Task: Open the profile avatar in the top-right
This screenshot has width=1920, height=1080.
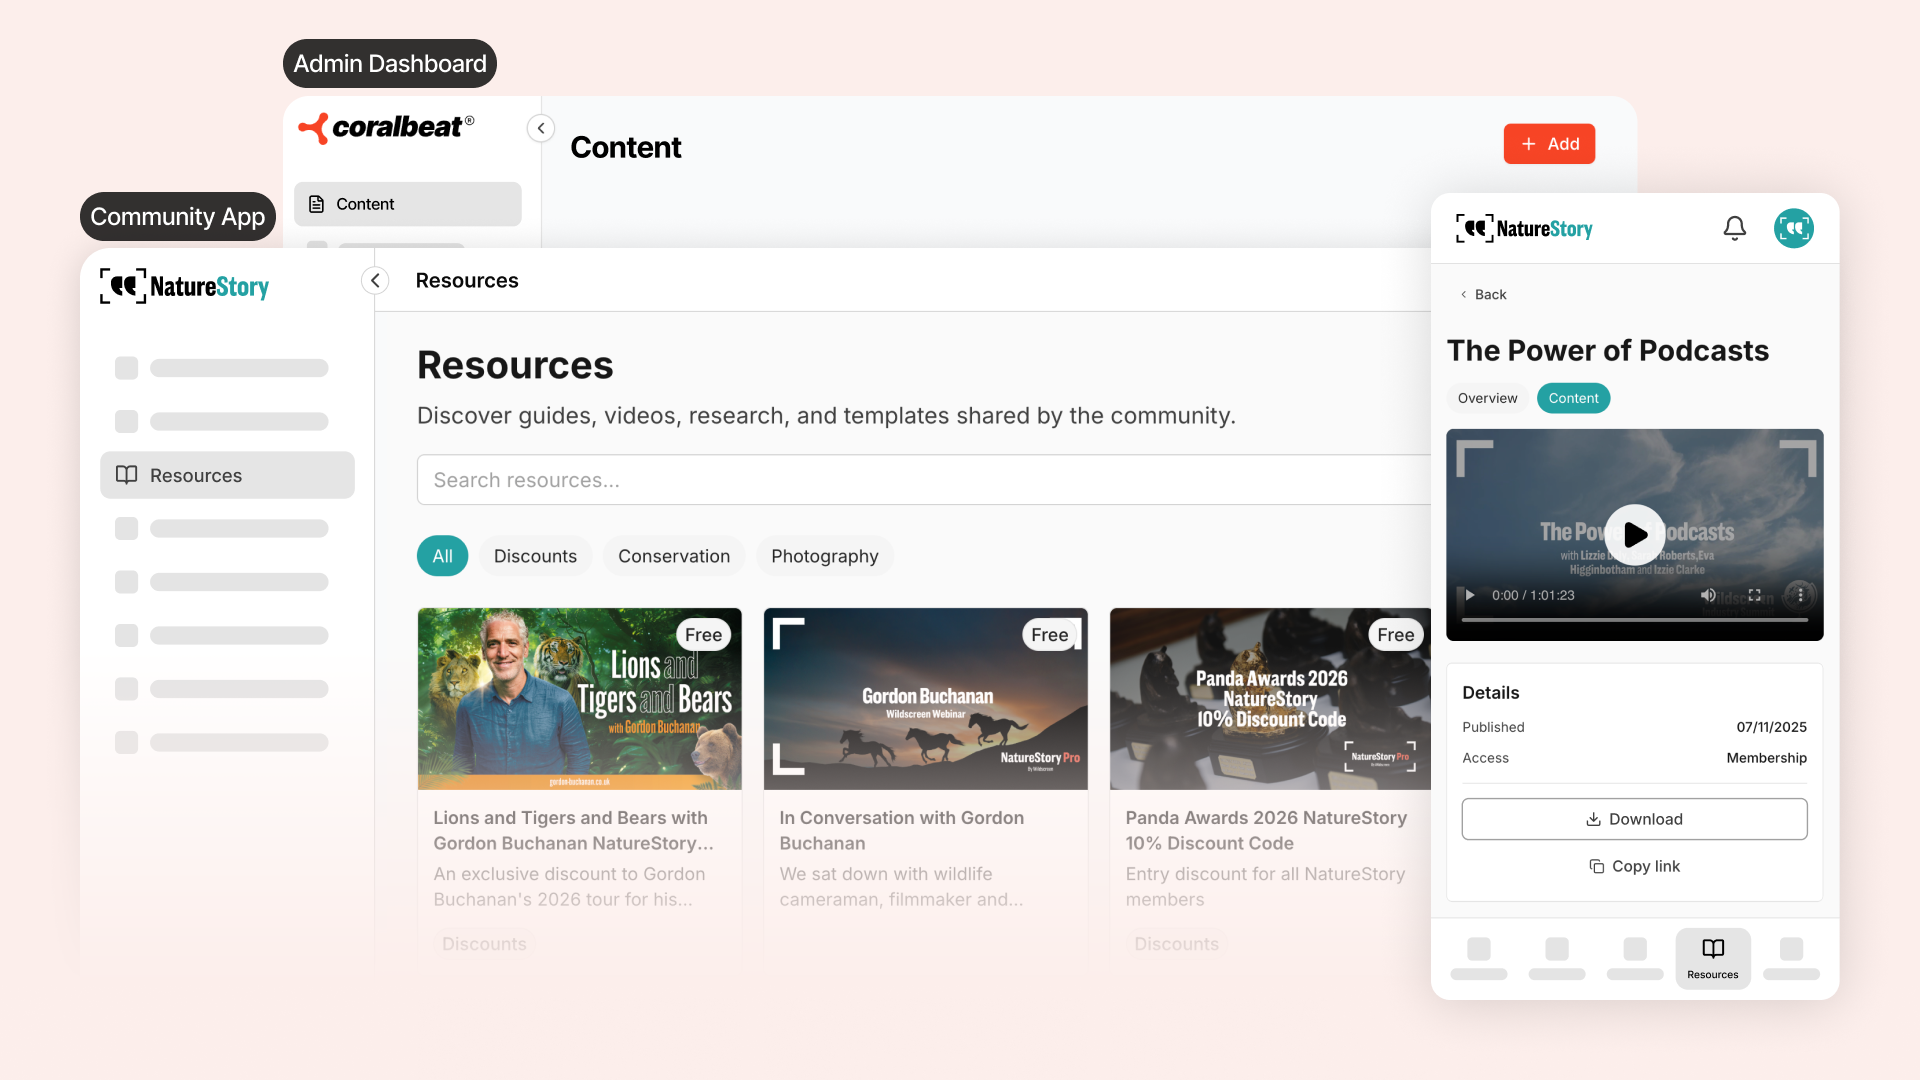Action: click(1793, 228)
